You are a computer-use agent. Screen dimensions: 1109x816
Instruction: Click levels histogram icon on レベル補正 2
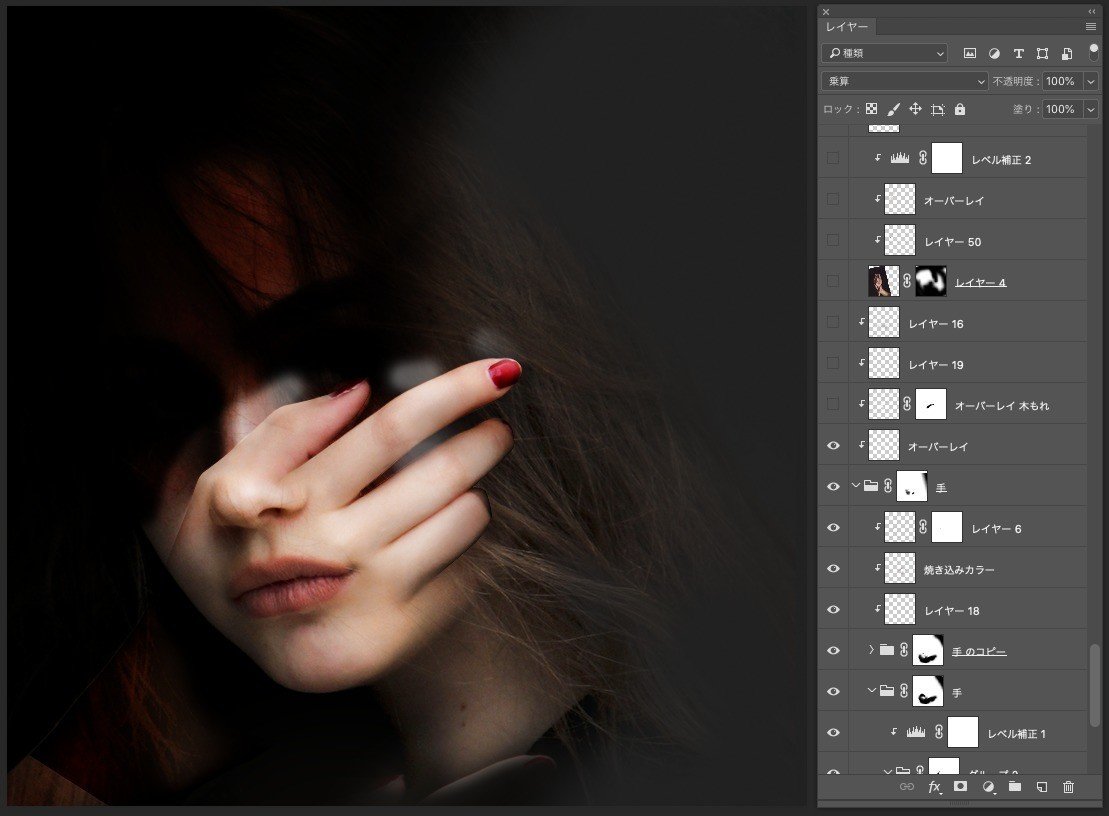[900, 158]
